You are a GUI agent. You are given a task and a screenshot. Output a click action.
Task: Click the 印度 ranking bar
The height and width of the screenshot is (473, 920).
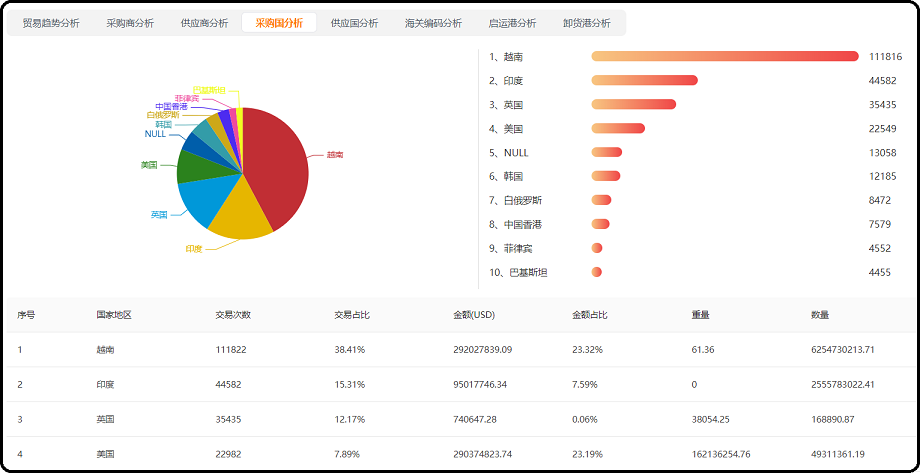pos(645,80)
